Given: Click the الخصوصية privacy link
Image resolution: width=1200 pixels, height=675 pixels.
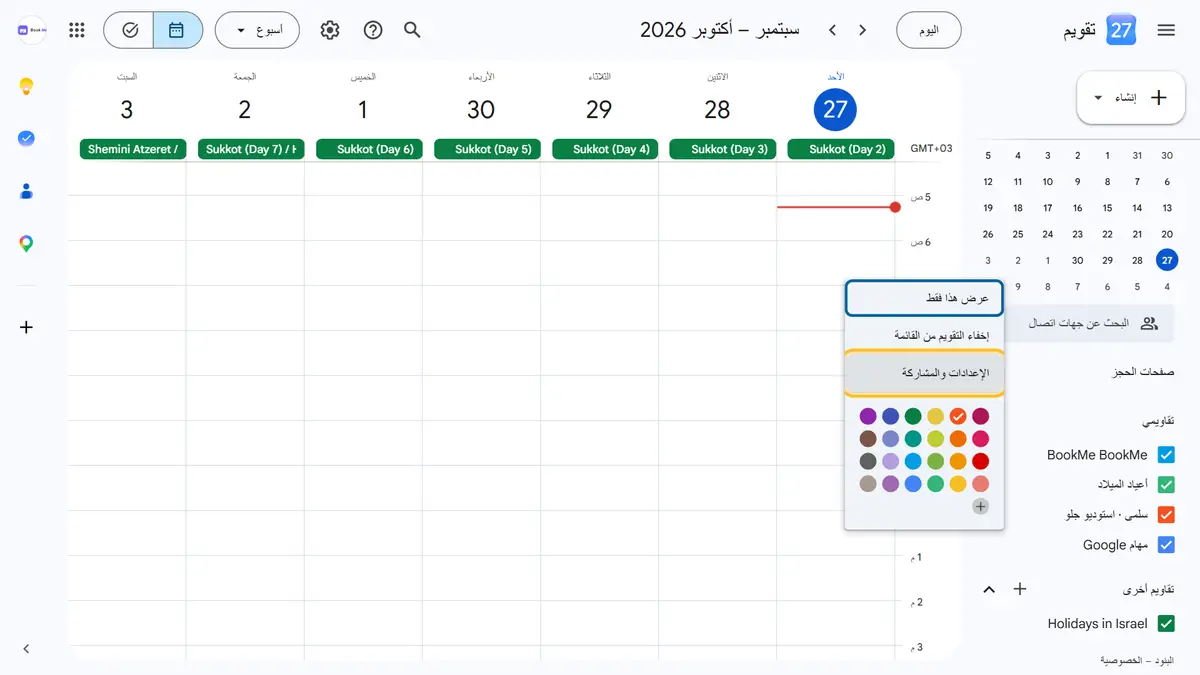Looking at the screenshot, I should pos(1122,661).
